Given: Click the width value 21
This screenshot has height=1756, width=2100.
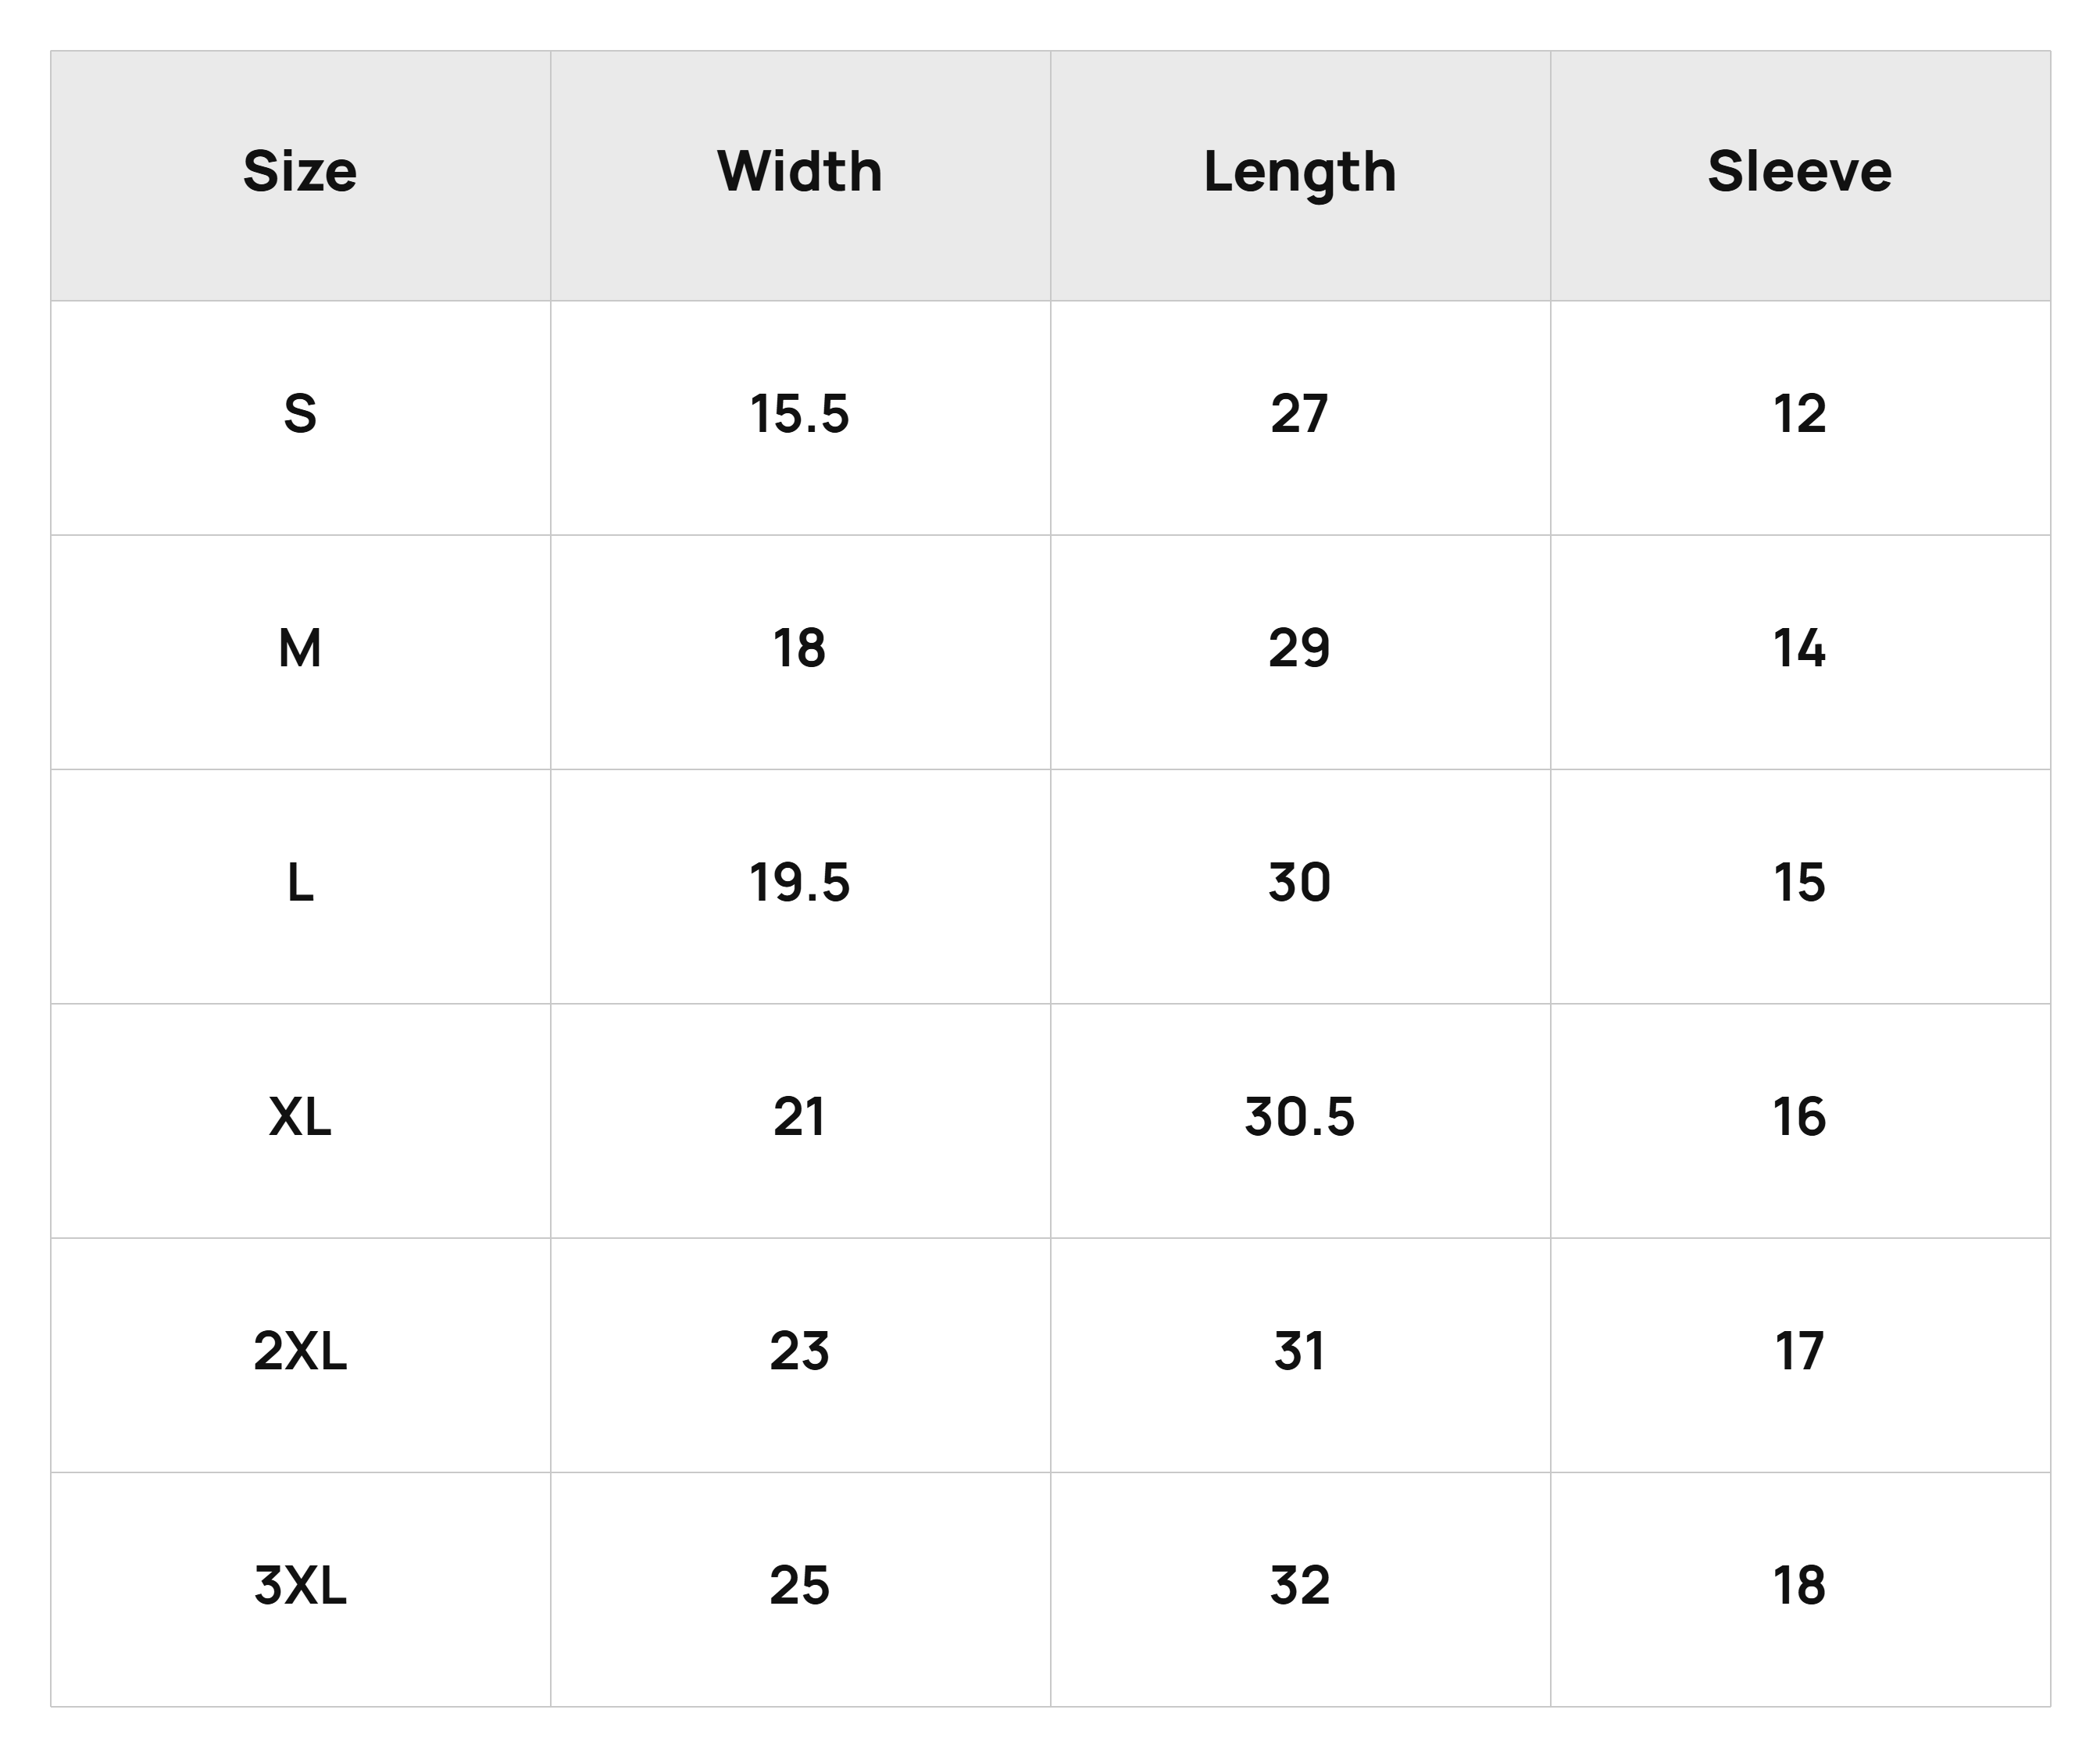Looking at the screenshot, I should pos(800,1117).
